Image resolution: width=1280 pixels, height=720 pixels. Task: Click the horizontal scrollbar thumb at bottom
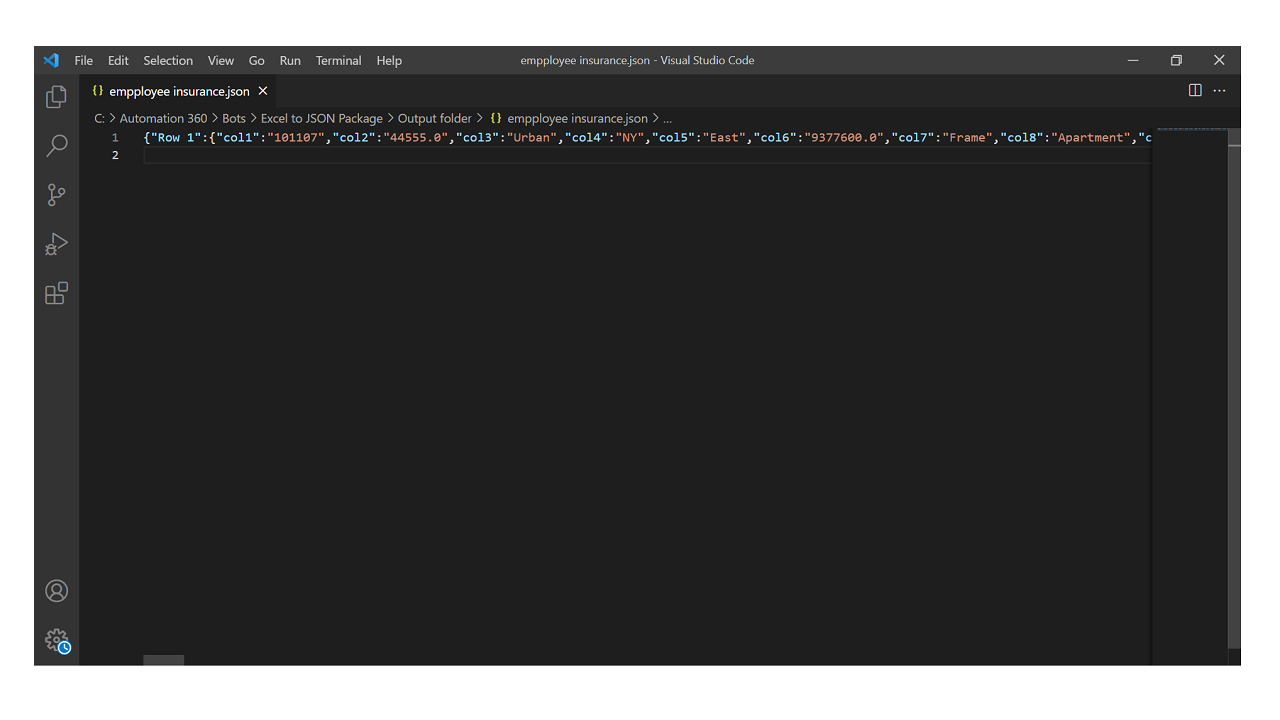click(164, 660)
